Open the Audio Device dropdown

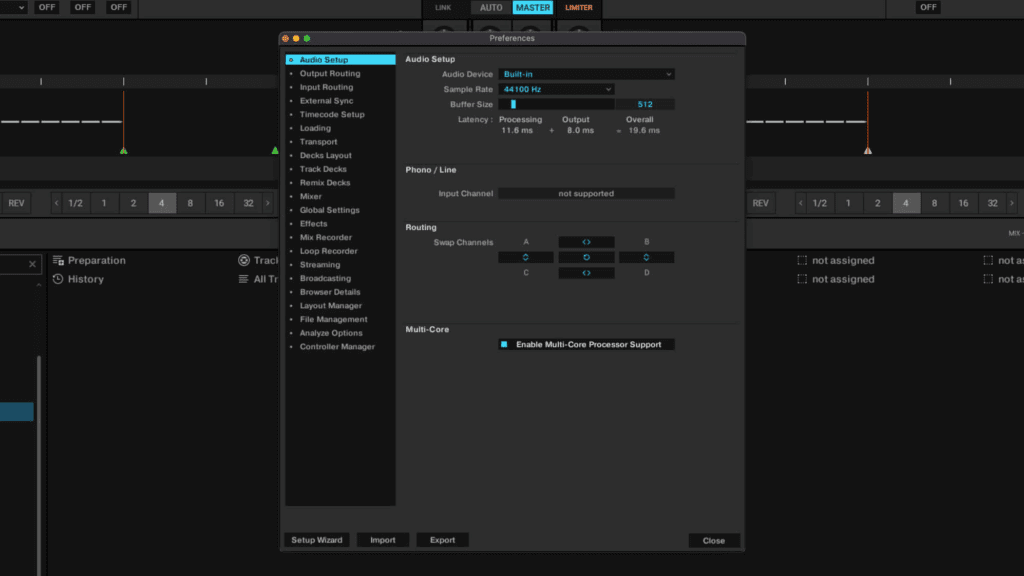point(586,74)
